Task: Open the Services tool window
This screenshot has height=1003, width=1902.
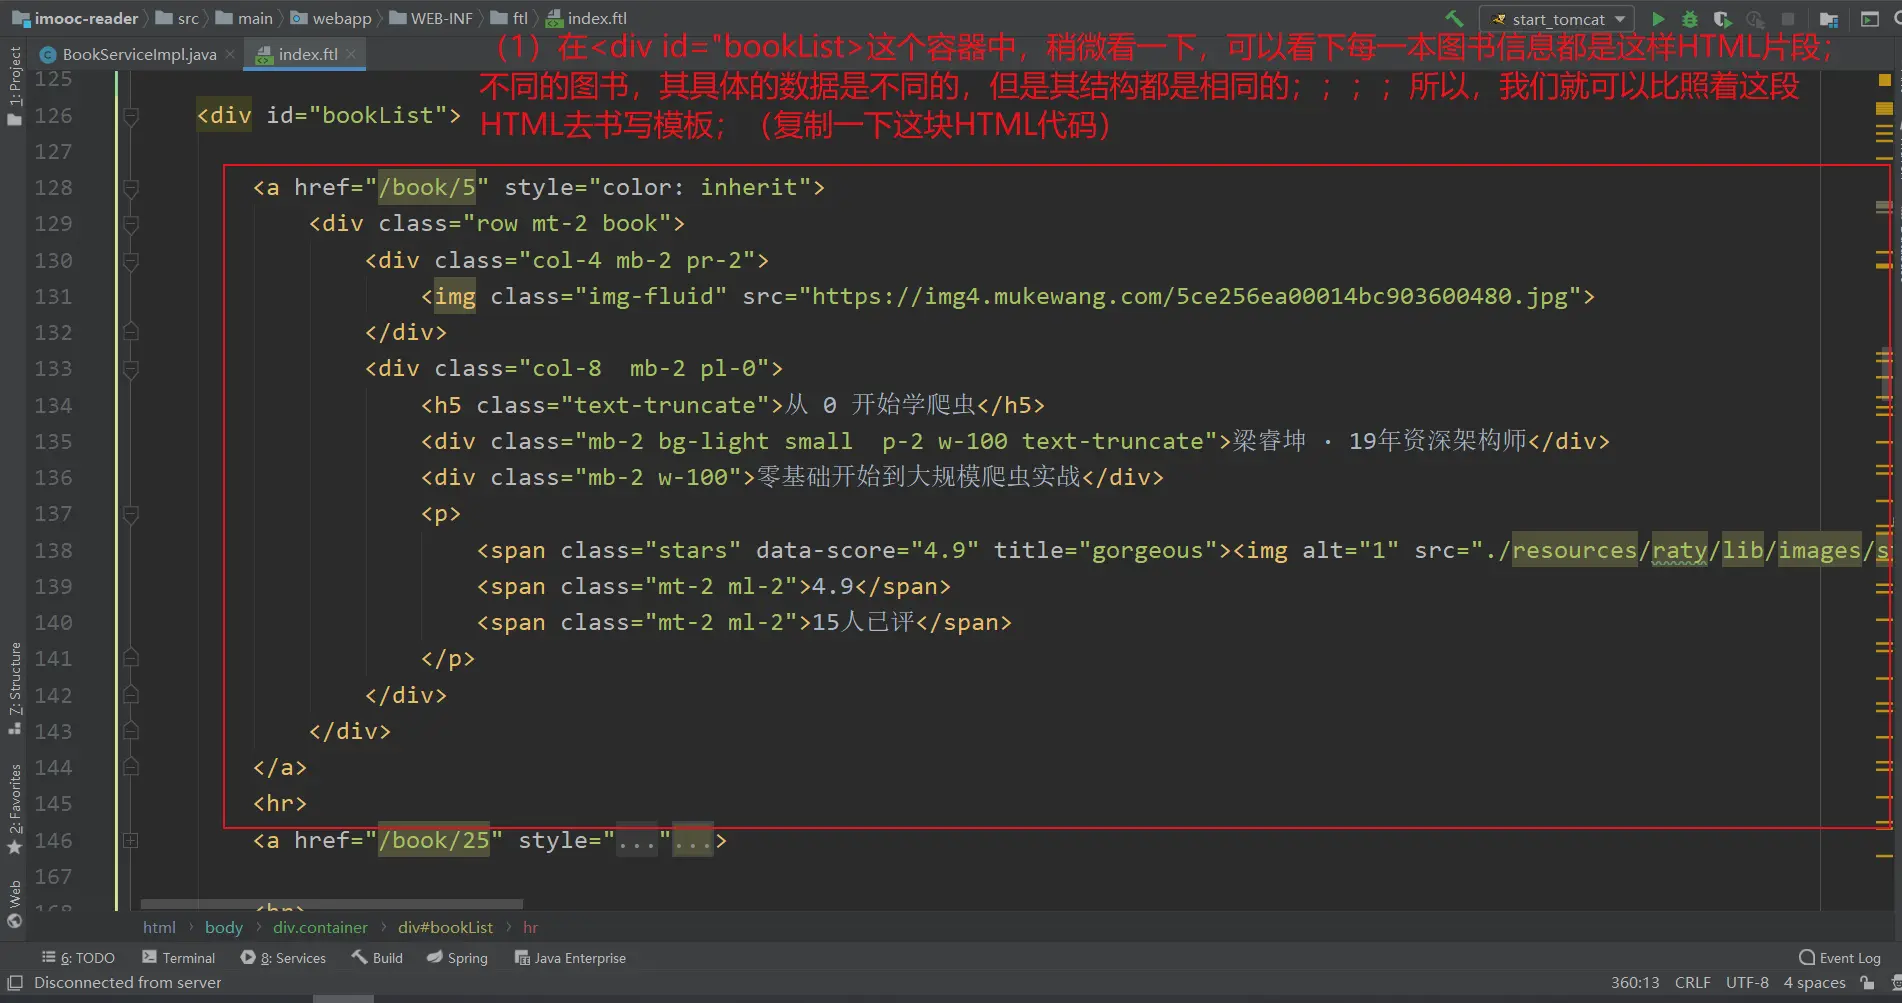Action: [x=284, y=958]
